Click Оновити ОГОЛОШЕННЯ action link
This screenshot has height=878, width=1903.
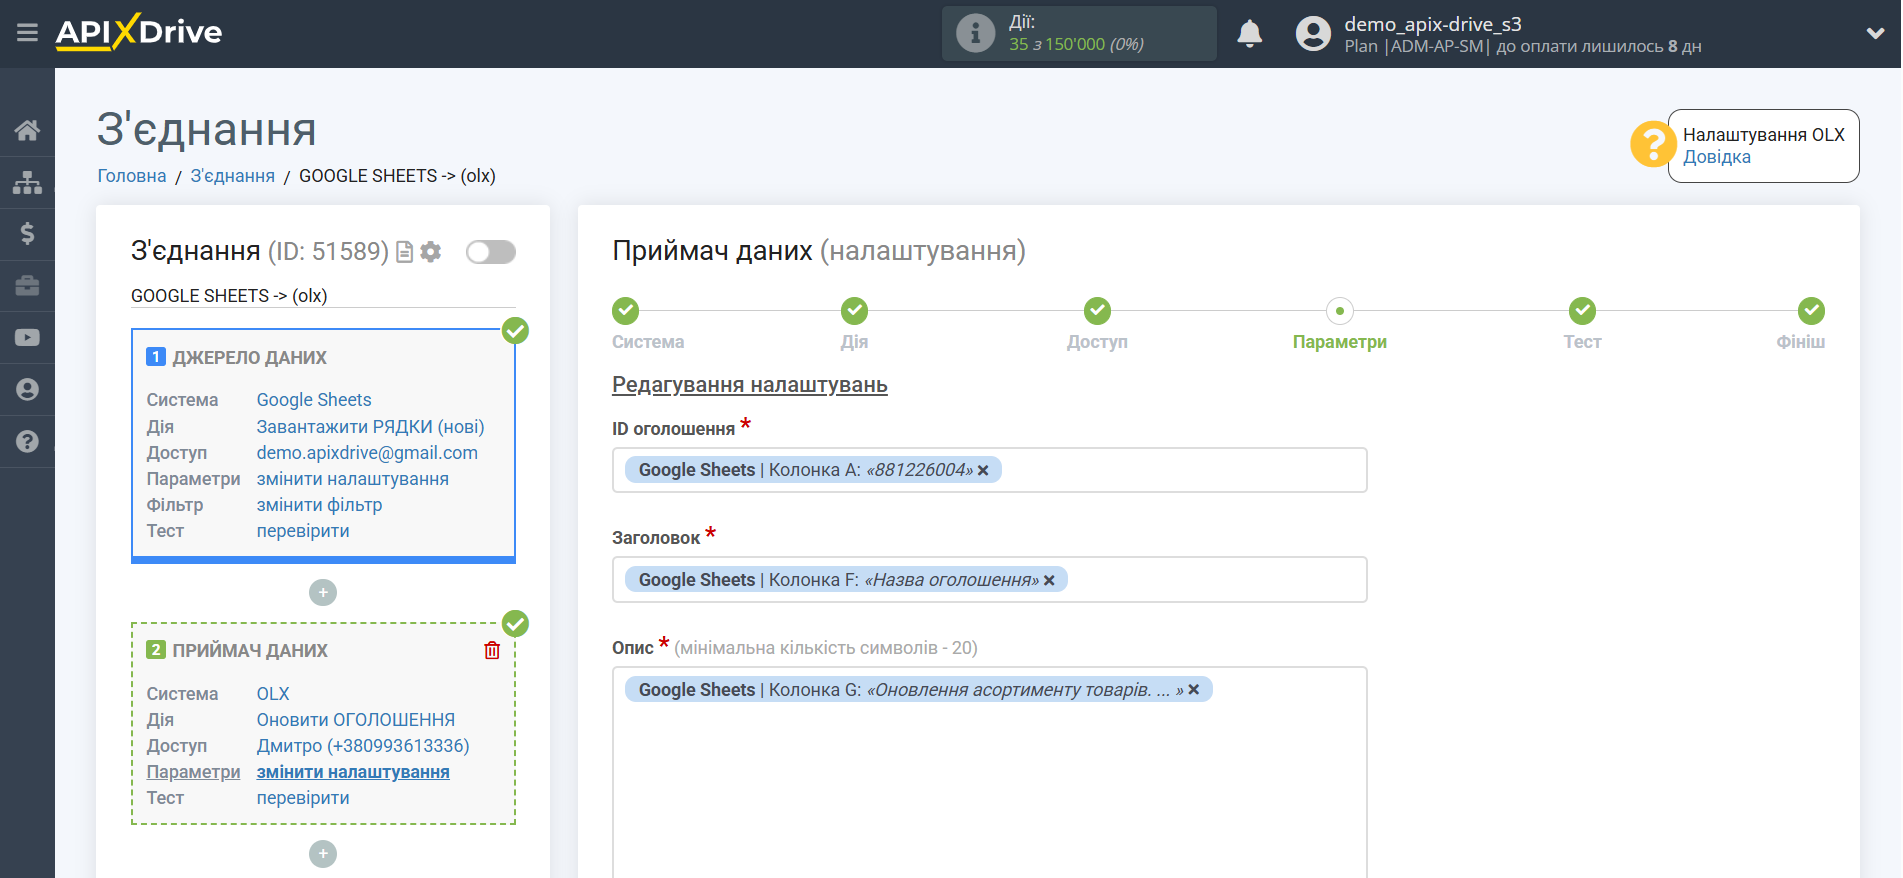click(x=356, y=720)
